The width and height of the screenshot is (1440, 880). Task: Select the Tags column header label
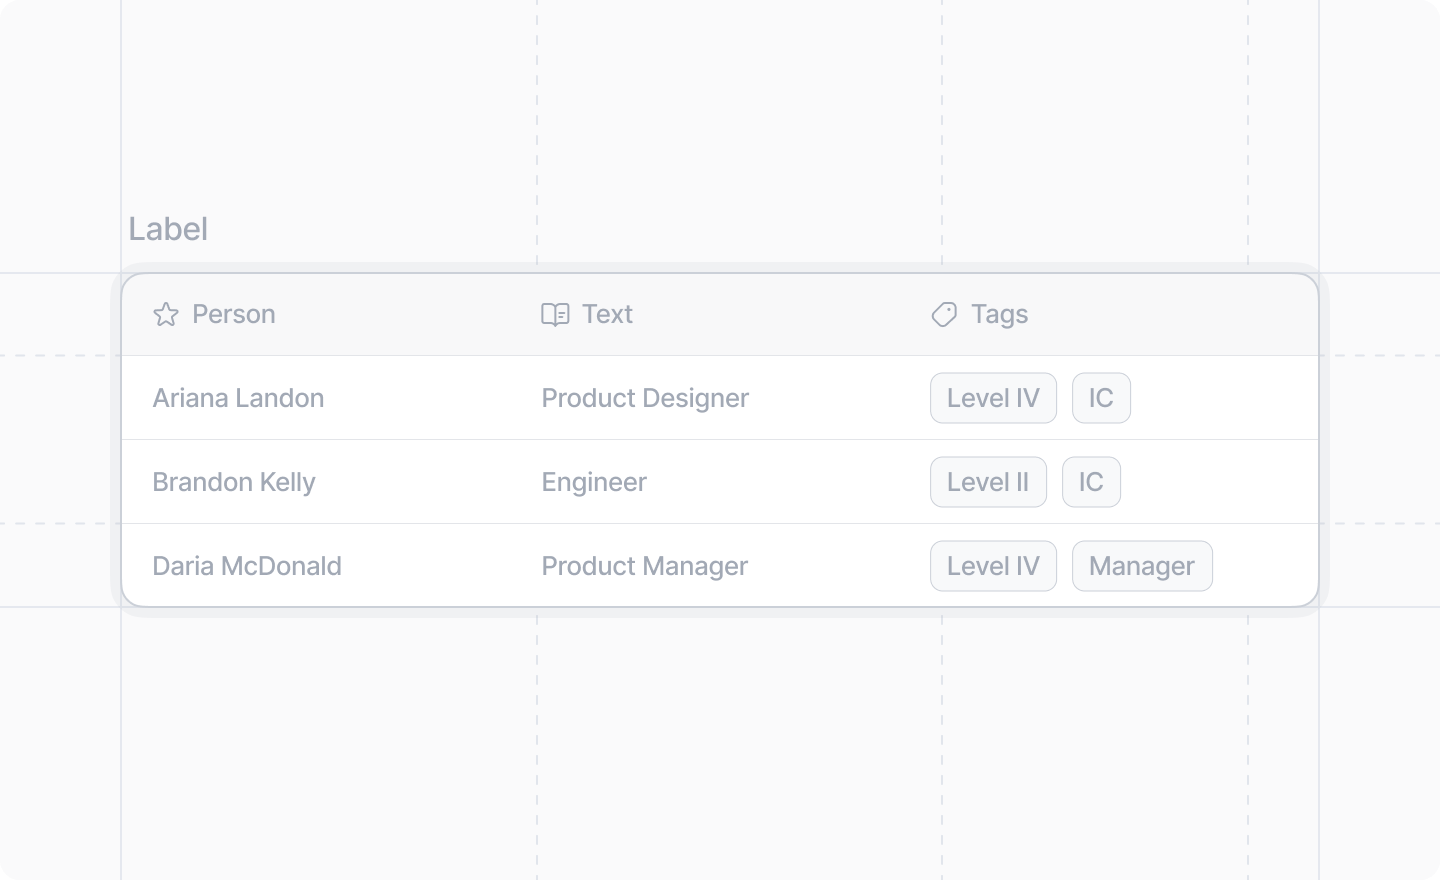point(999,314)
